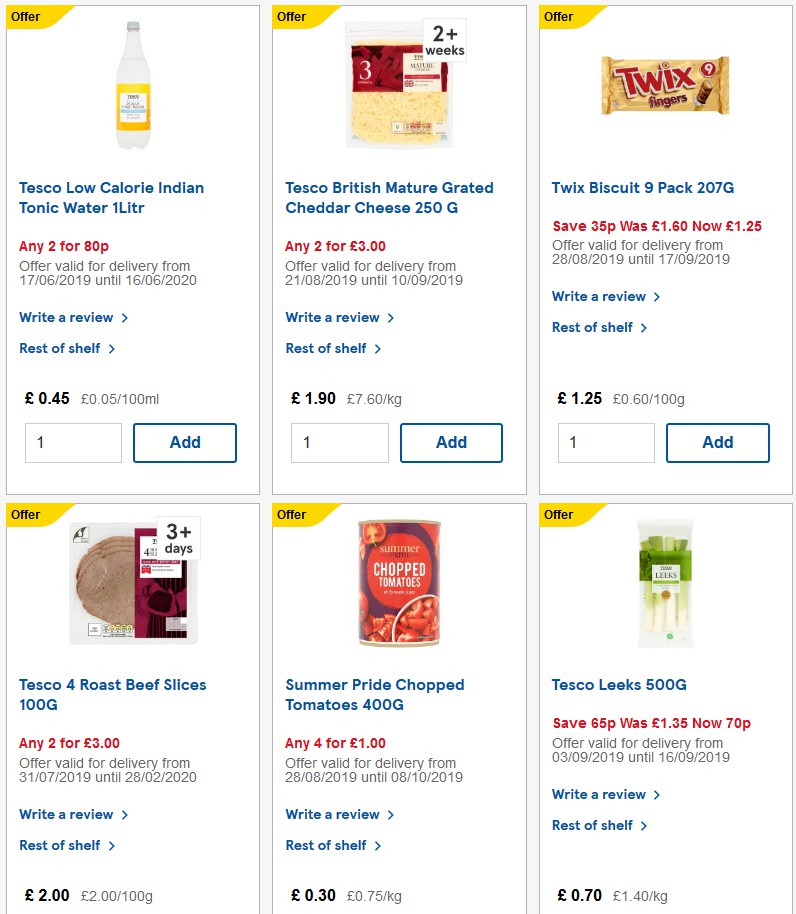View the Tesco Leeks product image
796x914 pixels.
665,580
